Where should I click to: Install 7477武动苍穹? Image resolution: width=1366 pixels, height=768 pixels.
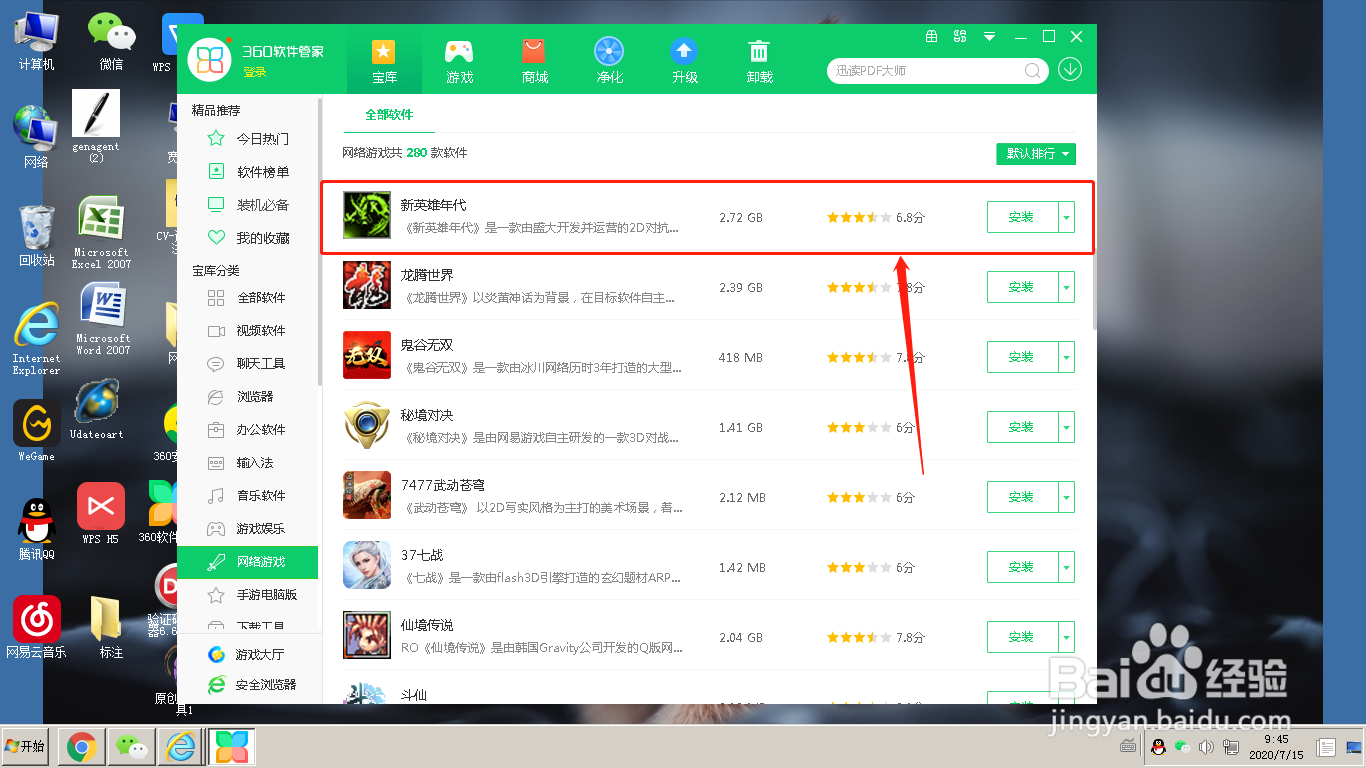tap(1022, 497)
